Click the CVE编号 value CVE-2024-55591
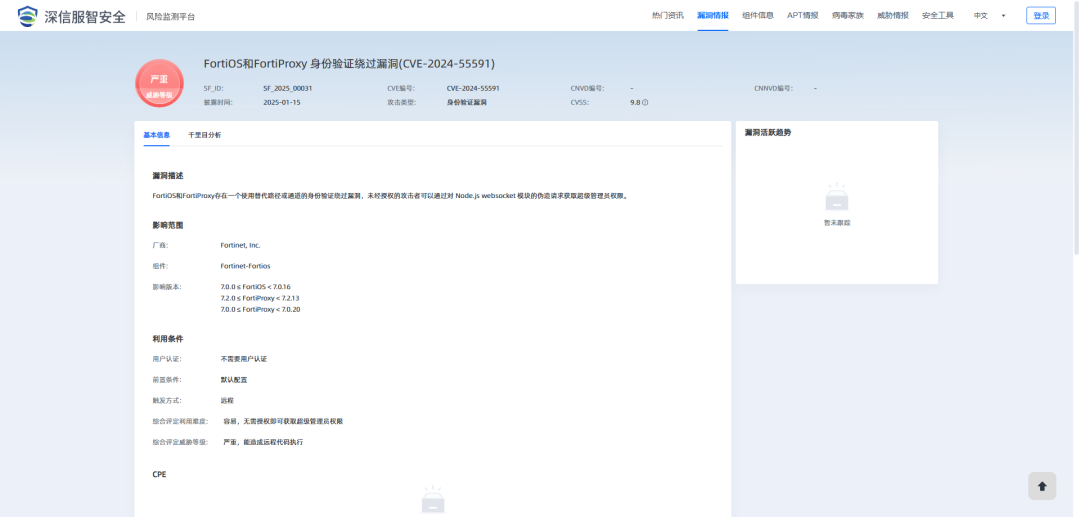 click(x=472, y=89)
